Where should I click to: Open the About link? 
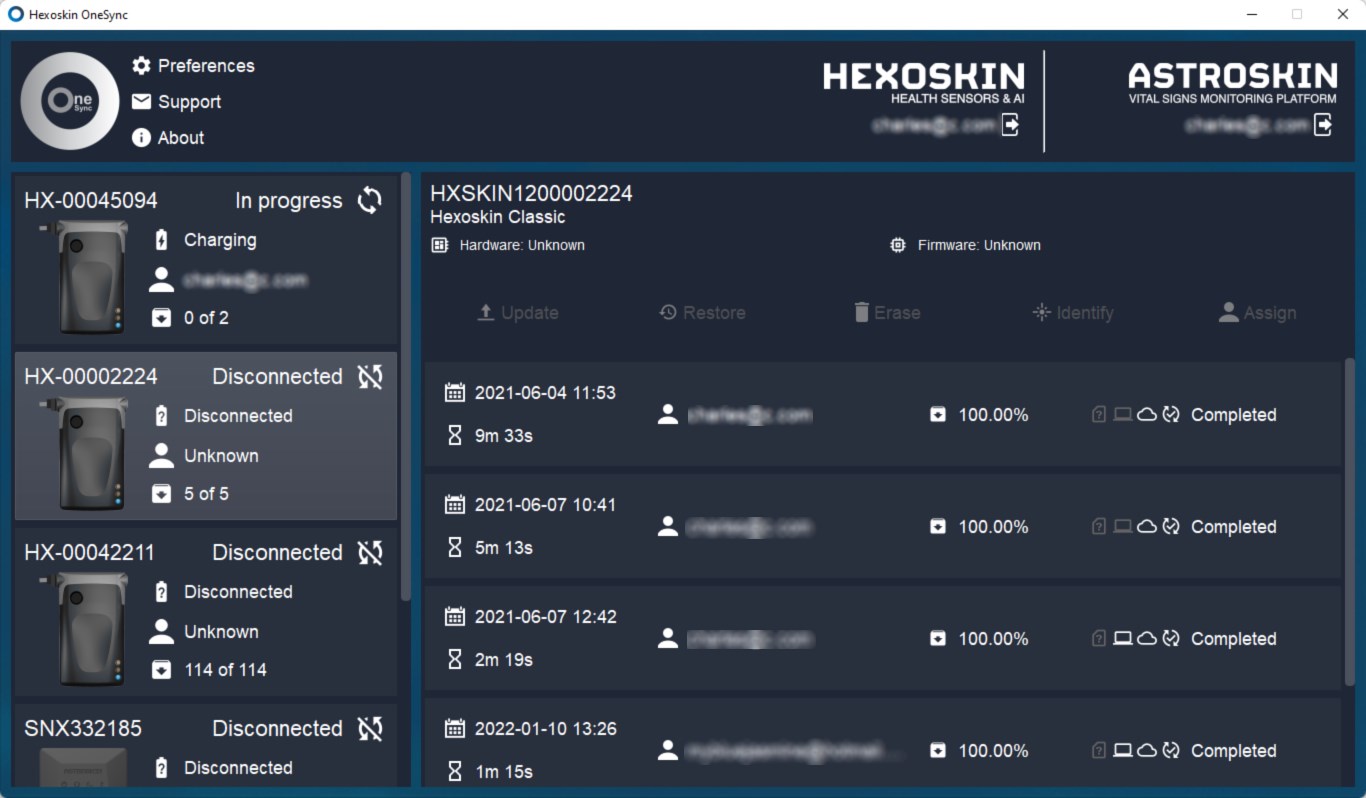pyautogui.click(x=181, y=138)
